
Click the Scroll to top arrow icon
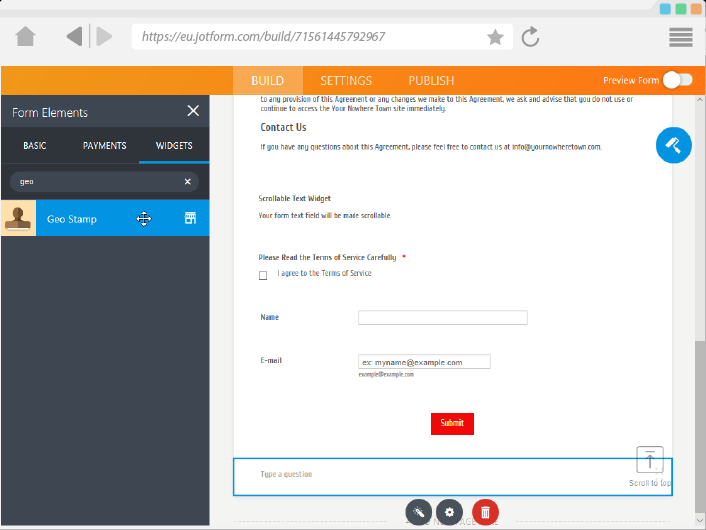650,460
